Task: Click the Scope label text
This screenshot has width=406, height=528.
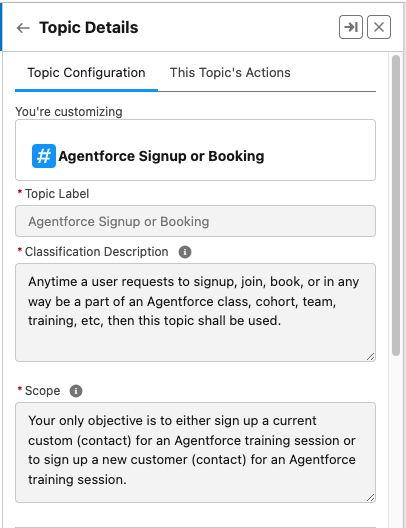Action: (42, 391)
